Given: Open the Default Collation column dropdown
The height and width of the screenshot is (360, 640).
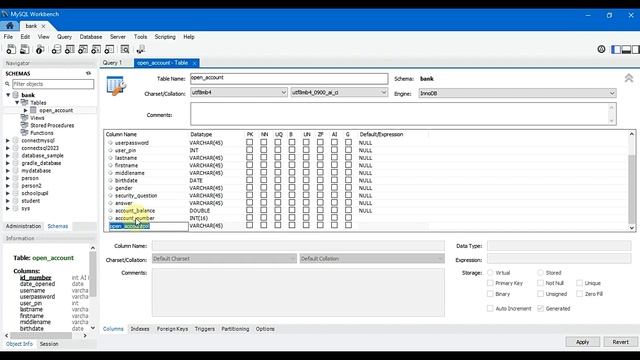Looking at the screenshot, I should tap(372, 259).
